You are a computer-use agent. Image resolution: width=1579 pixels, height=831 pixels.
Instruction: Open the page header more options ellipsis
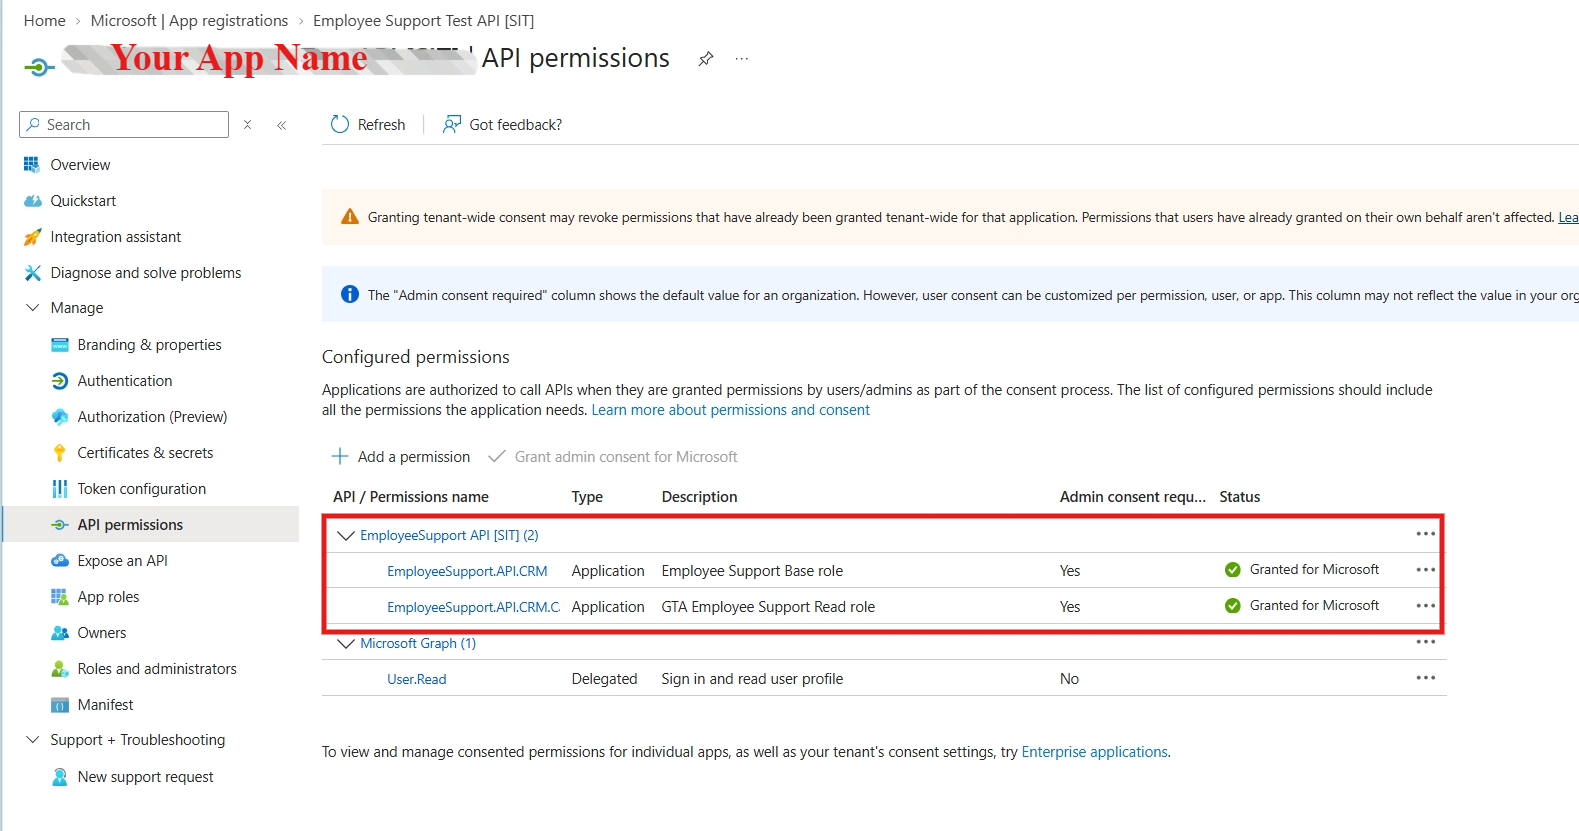[x=742, y=58]
